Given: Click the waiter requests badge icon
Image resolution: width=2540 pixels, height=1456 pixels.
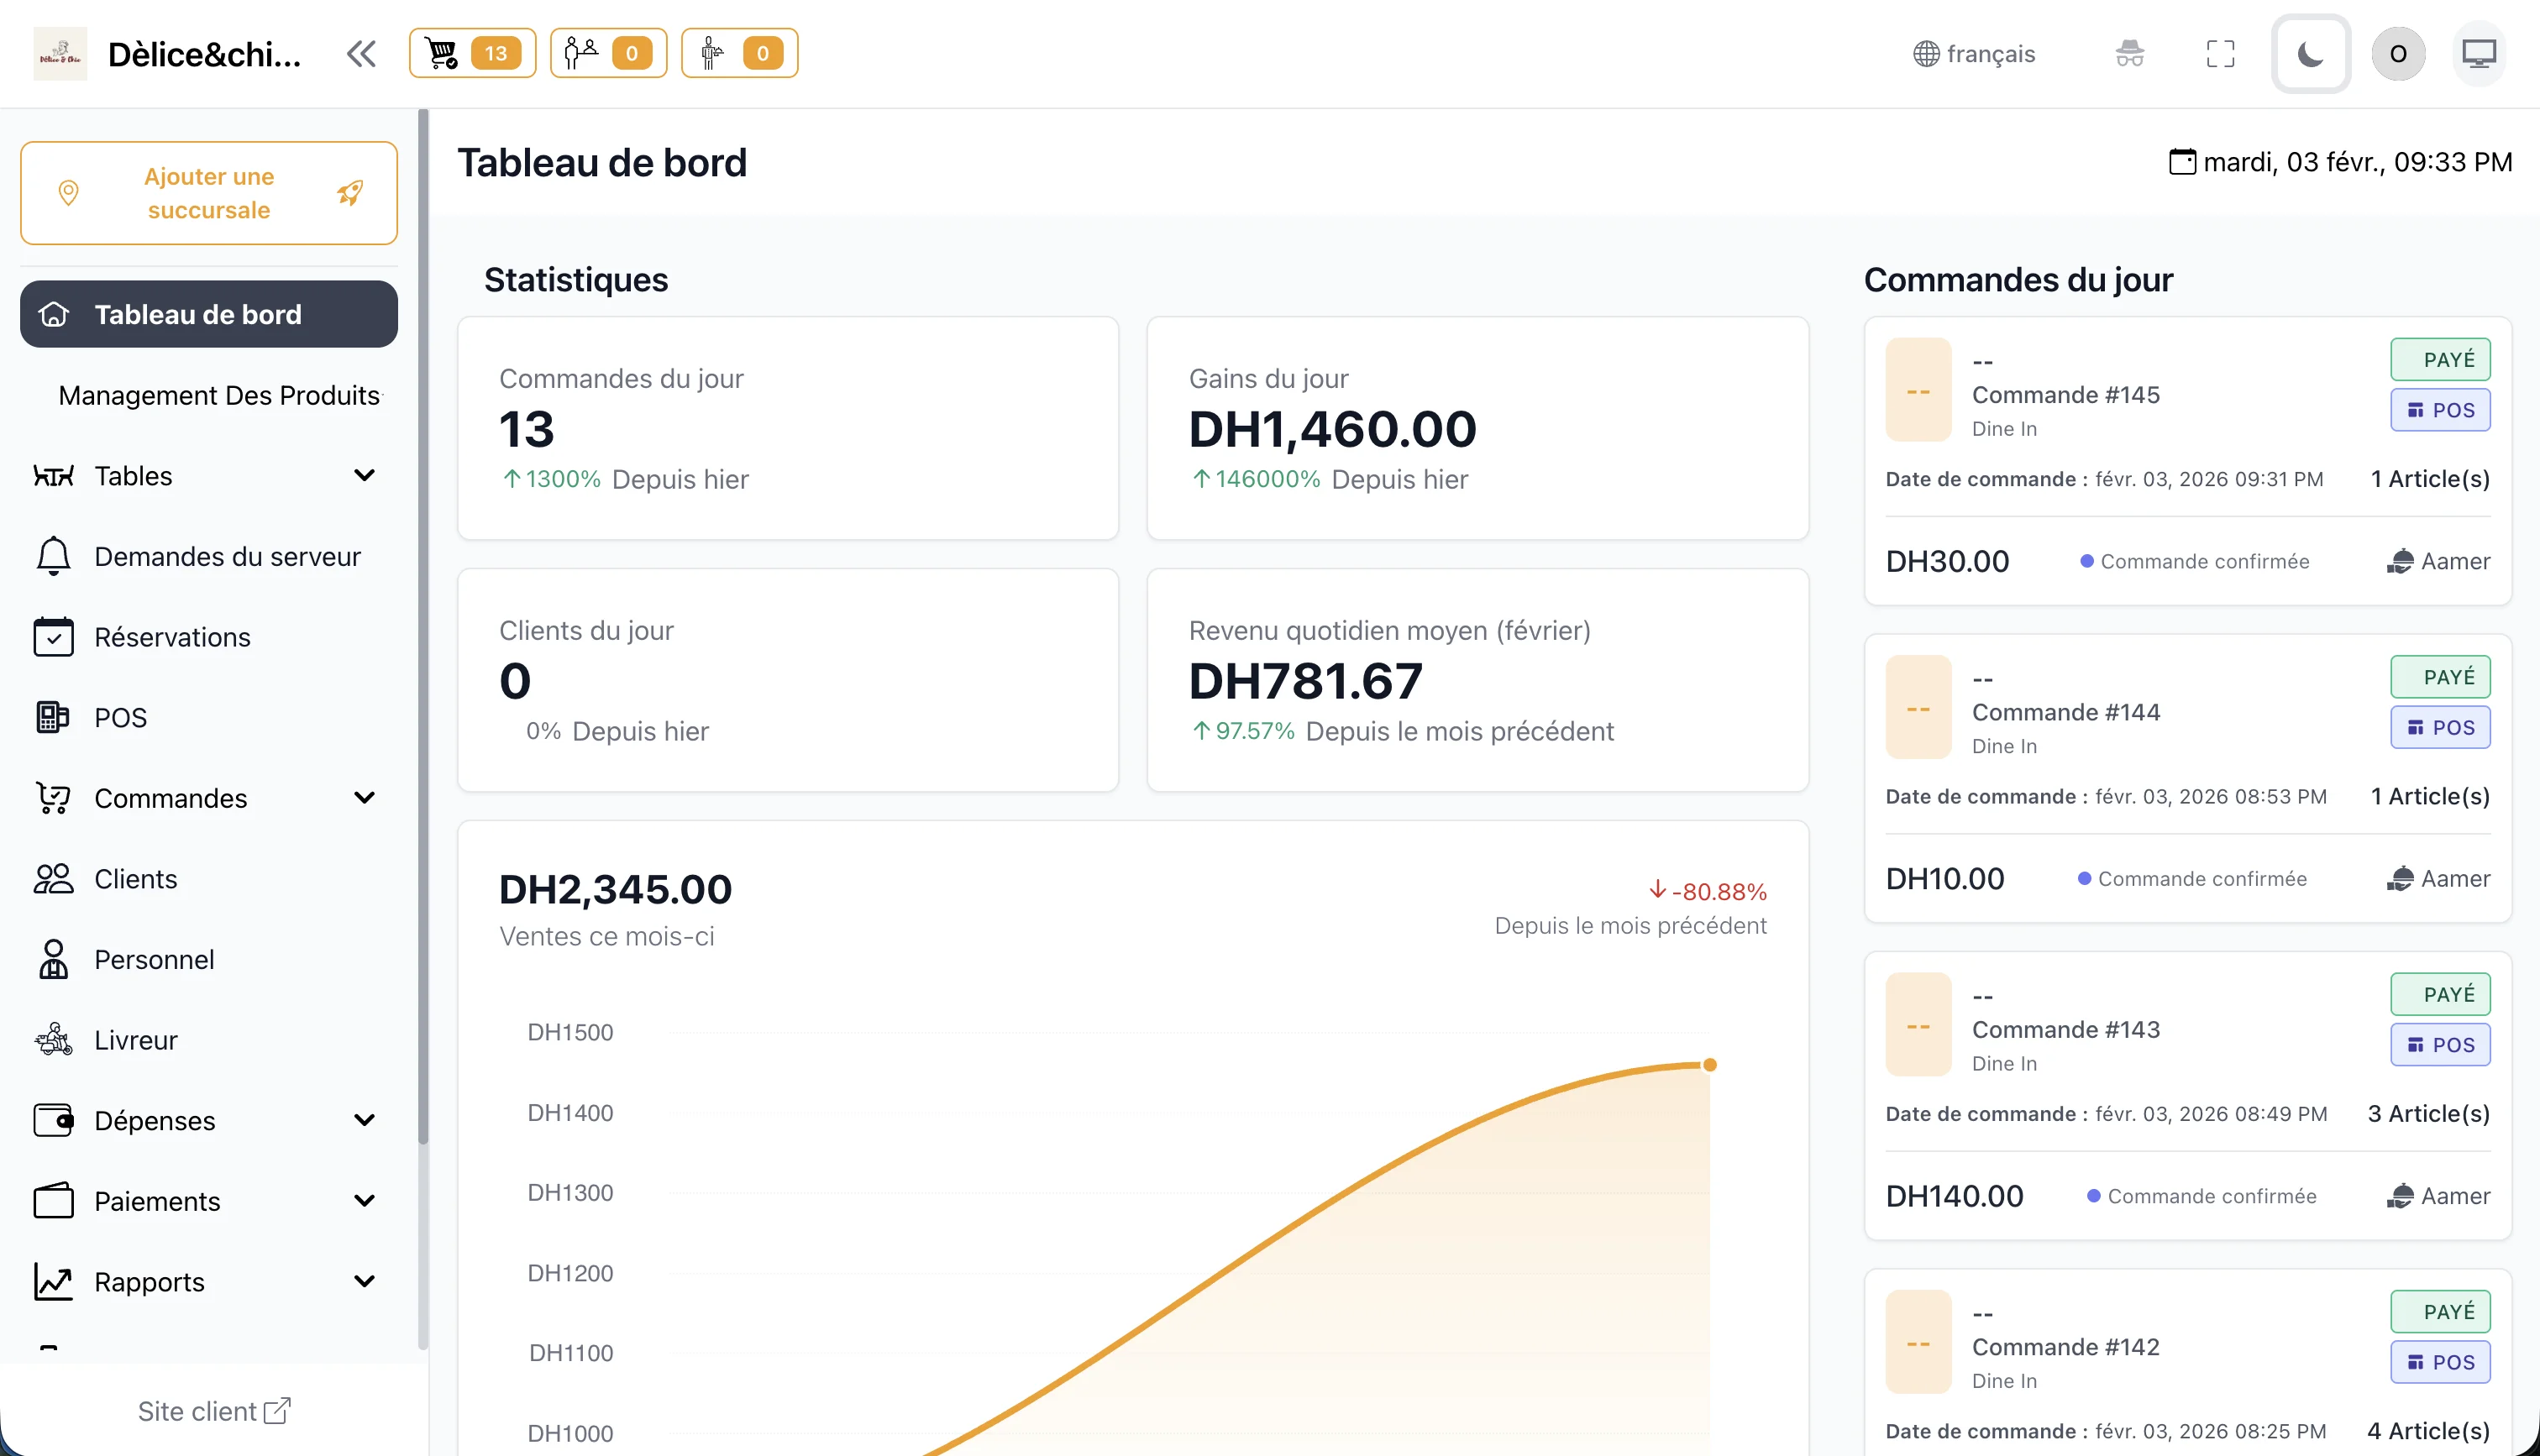Looking at the screenshot, I should click(739, 53).
